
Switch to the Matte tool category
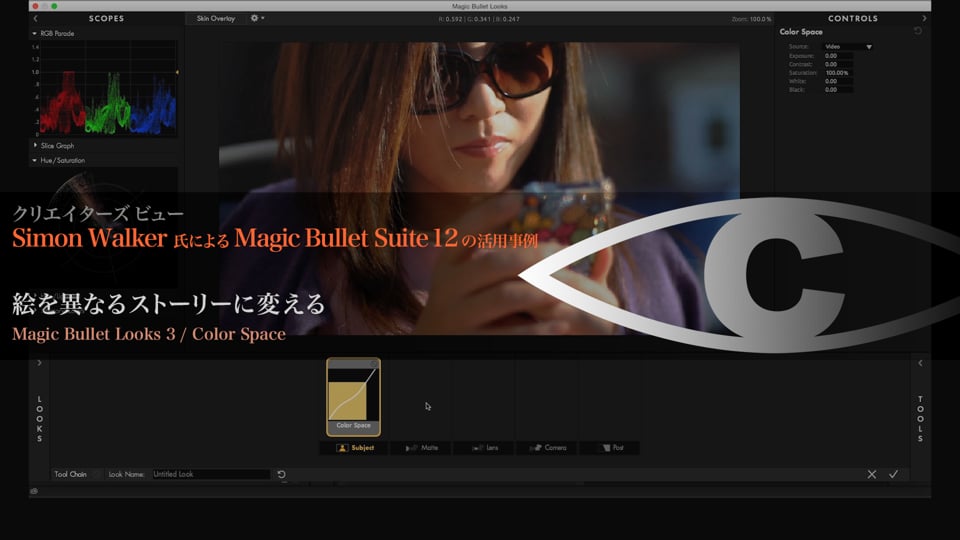click(422, 448)
